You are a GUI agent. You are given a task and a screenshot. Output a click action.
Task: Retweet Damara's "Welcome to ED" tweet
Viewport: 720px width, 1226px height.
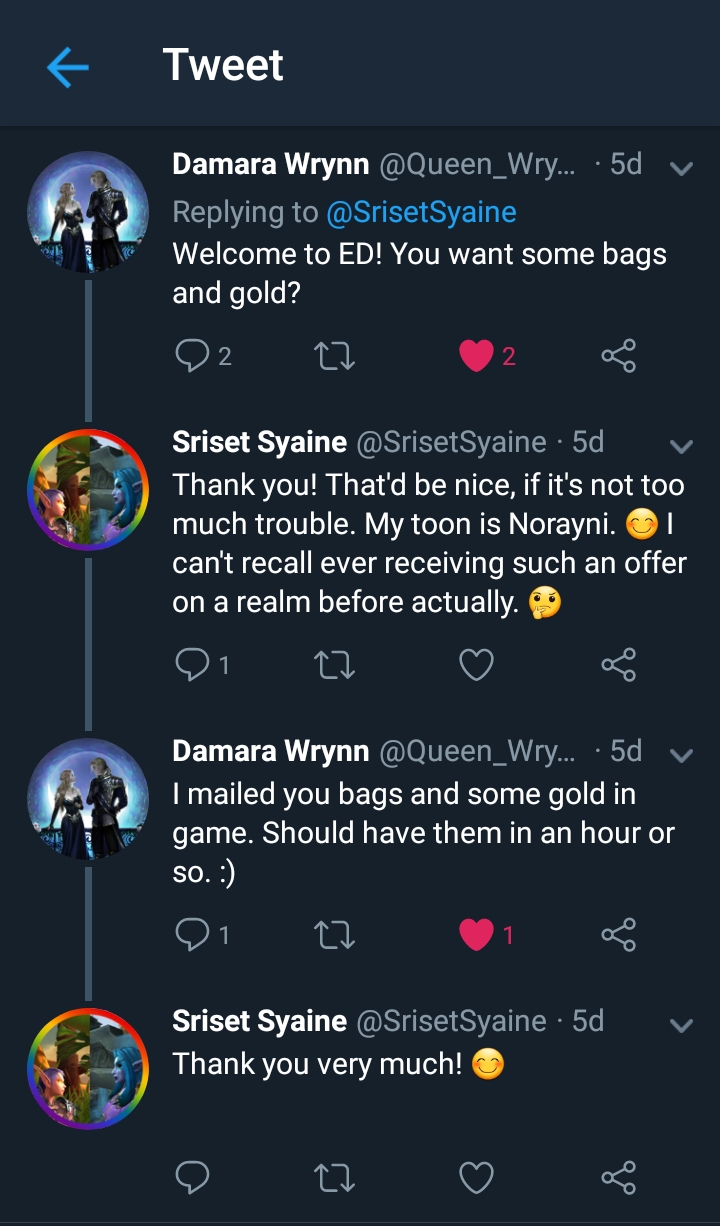(334, 356)
